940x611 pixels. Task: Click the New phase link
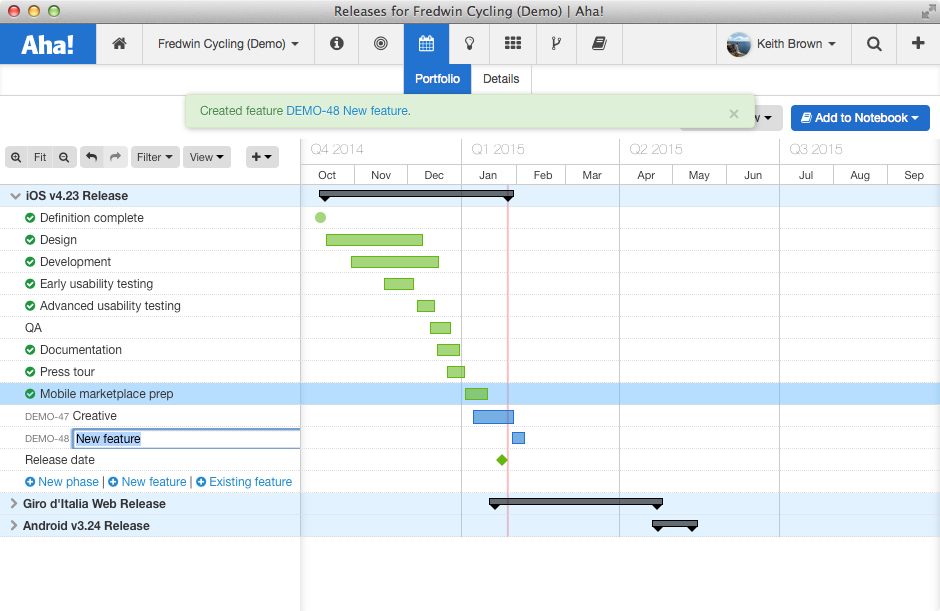pos(68,482)
